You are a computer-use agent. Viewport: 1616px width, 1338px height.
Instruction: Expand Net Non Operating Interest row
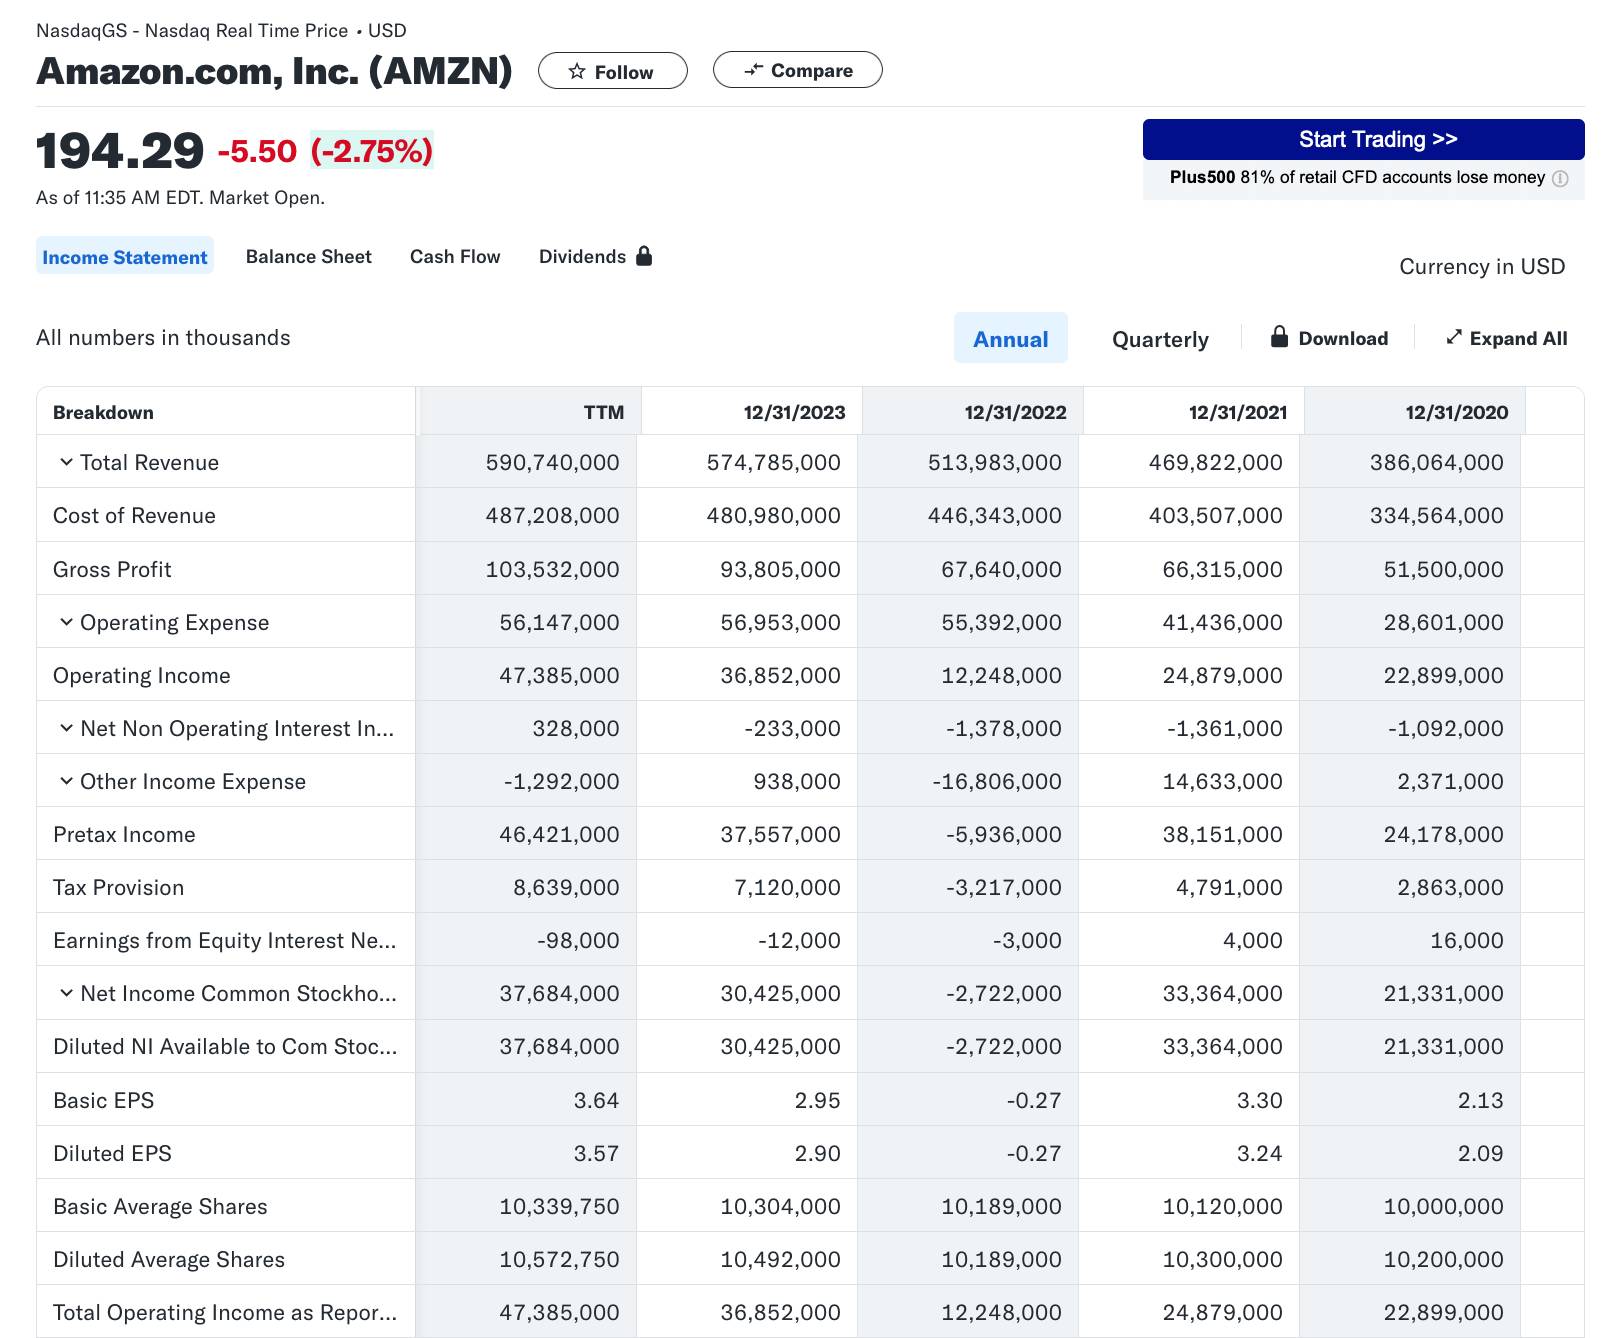pos(66,728)
